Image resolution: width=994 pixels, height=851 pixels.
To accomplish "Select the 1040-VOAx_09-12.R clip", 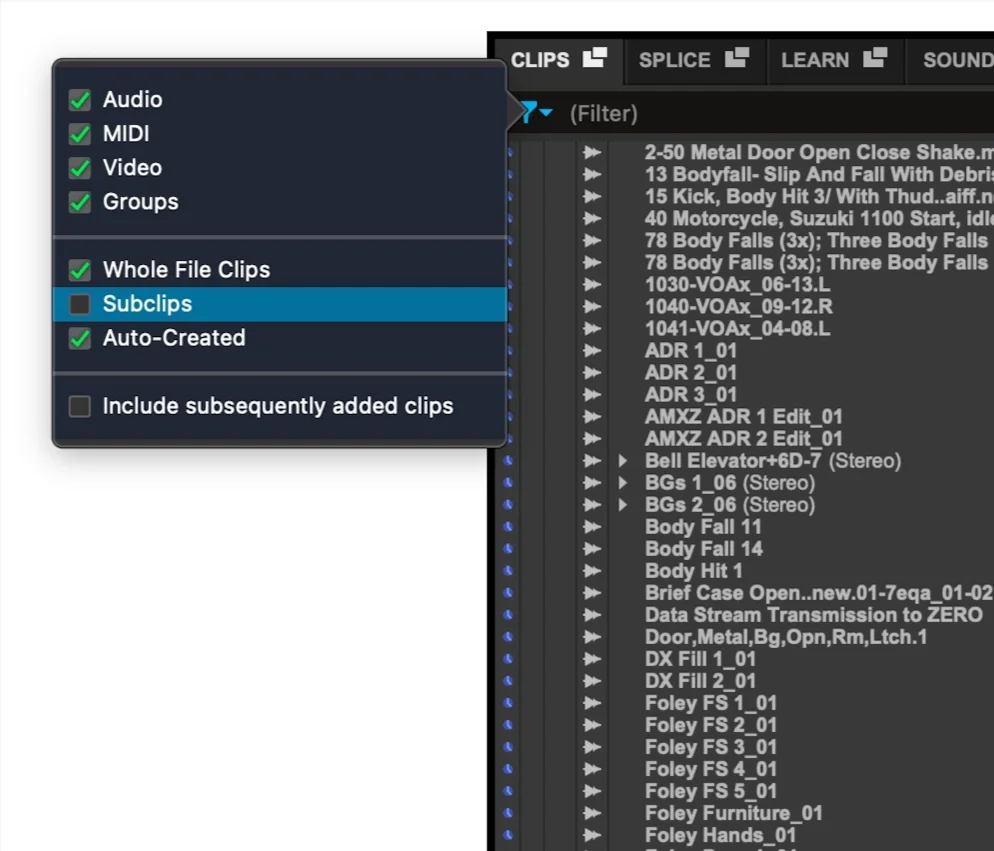I will point(739,307).
